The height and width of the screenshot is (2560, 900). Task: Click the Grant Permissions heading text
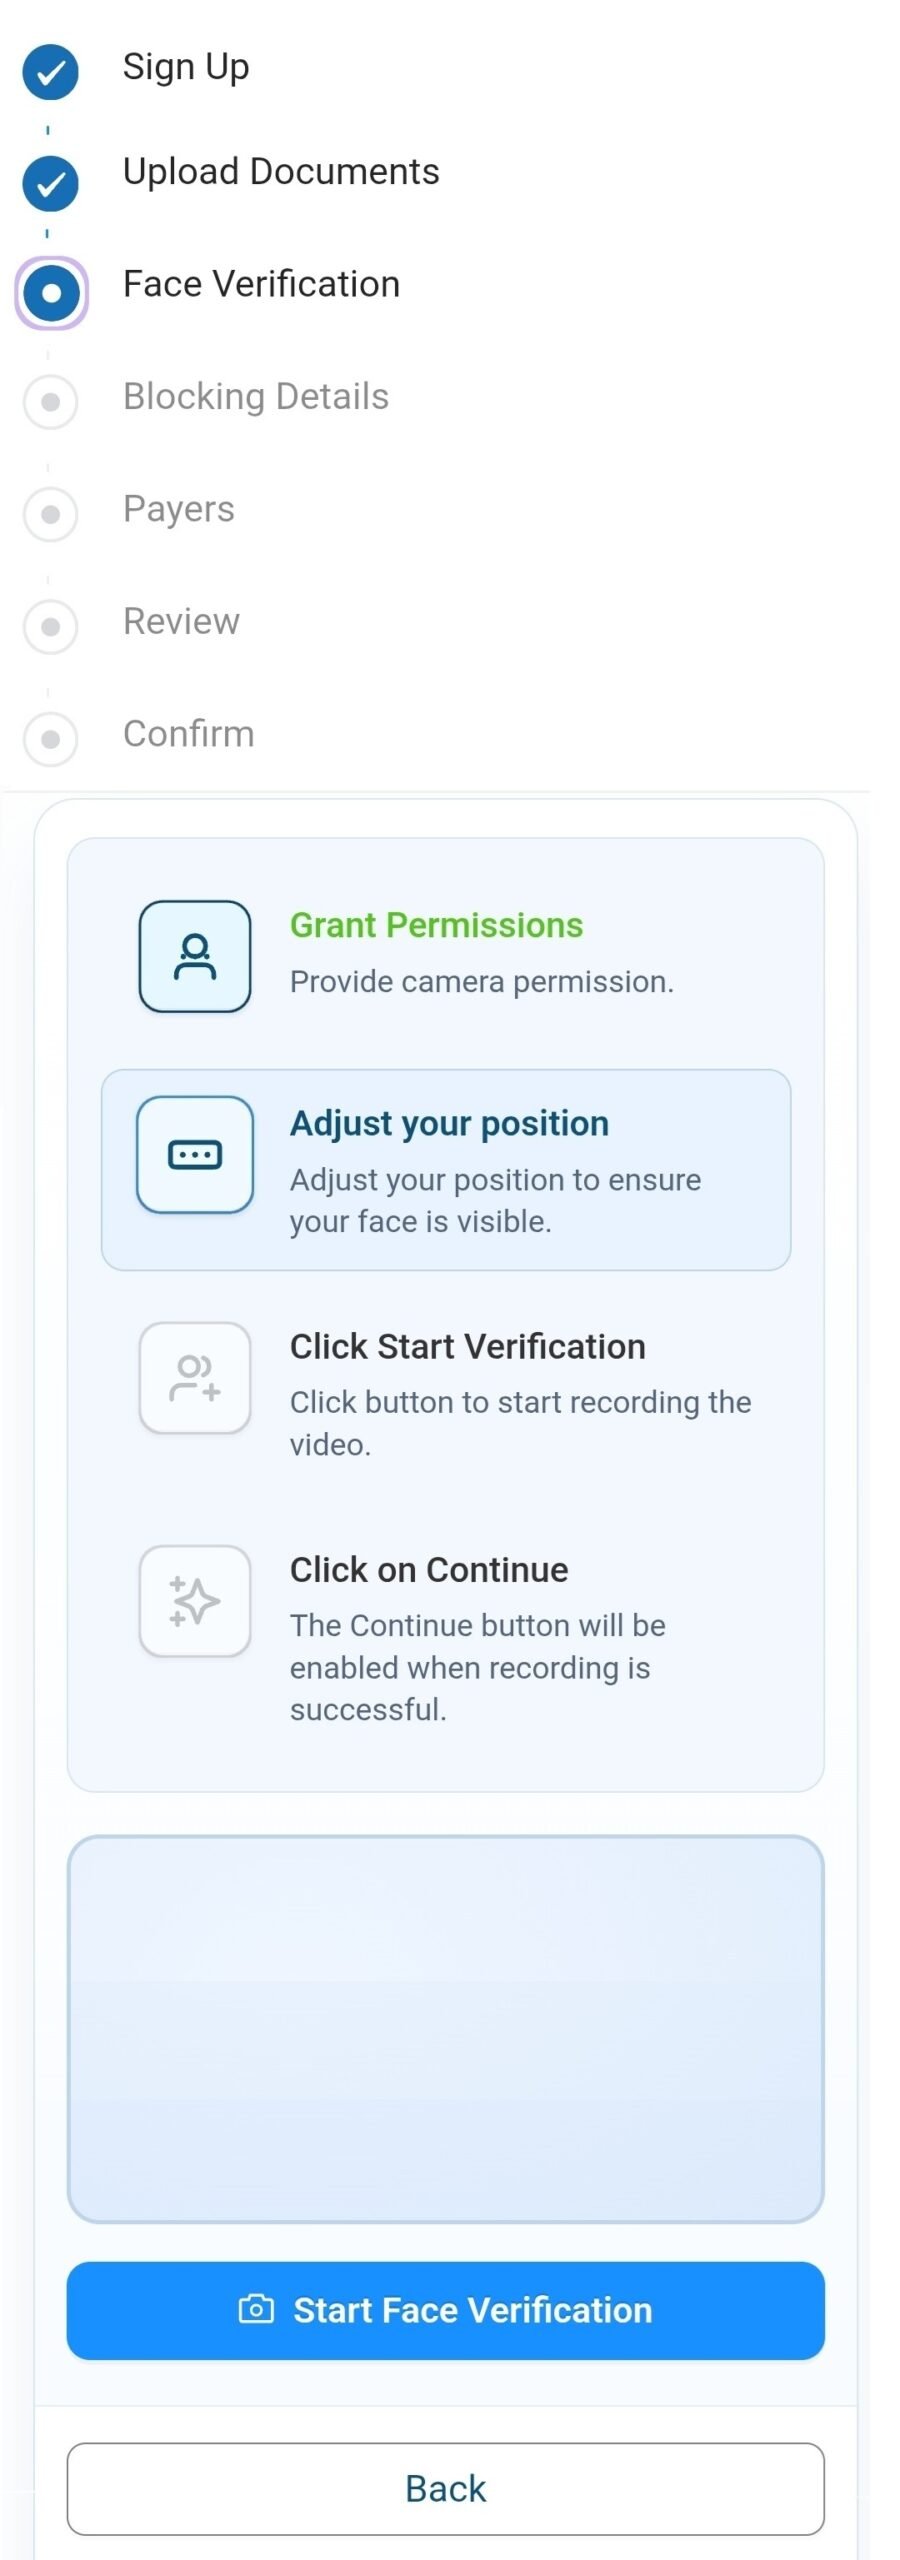[436, 926]
